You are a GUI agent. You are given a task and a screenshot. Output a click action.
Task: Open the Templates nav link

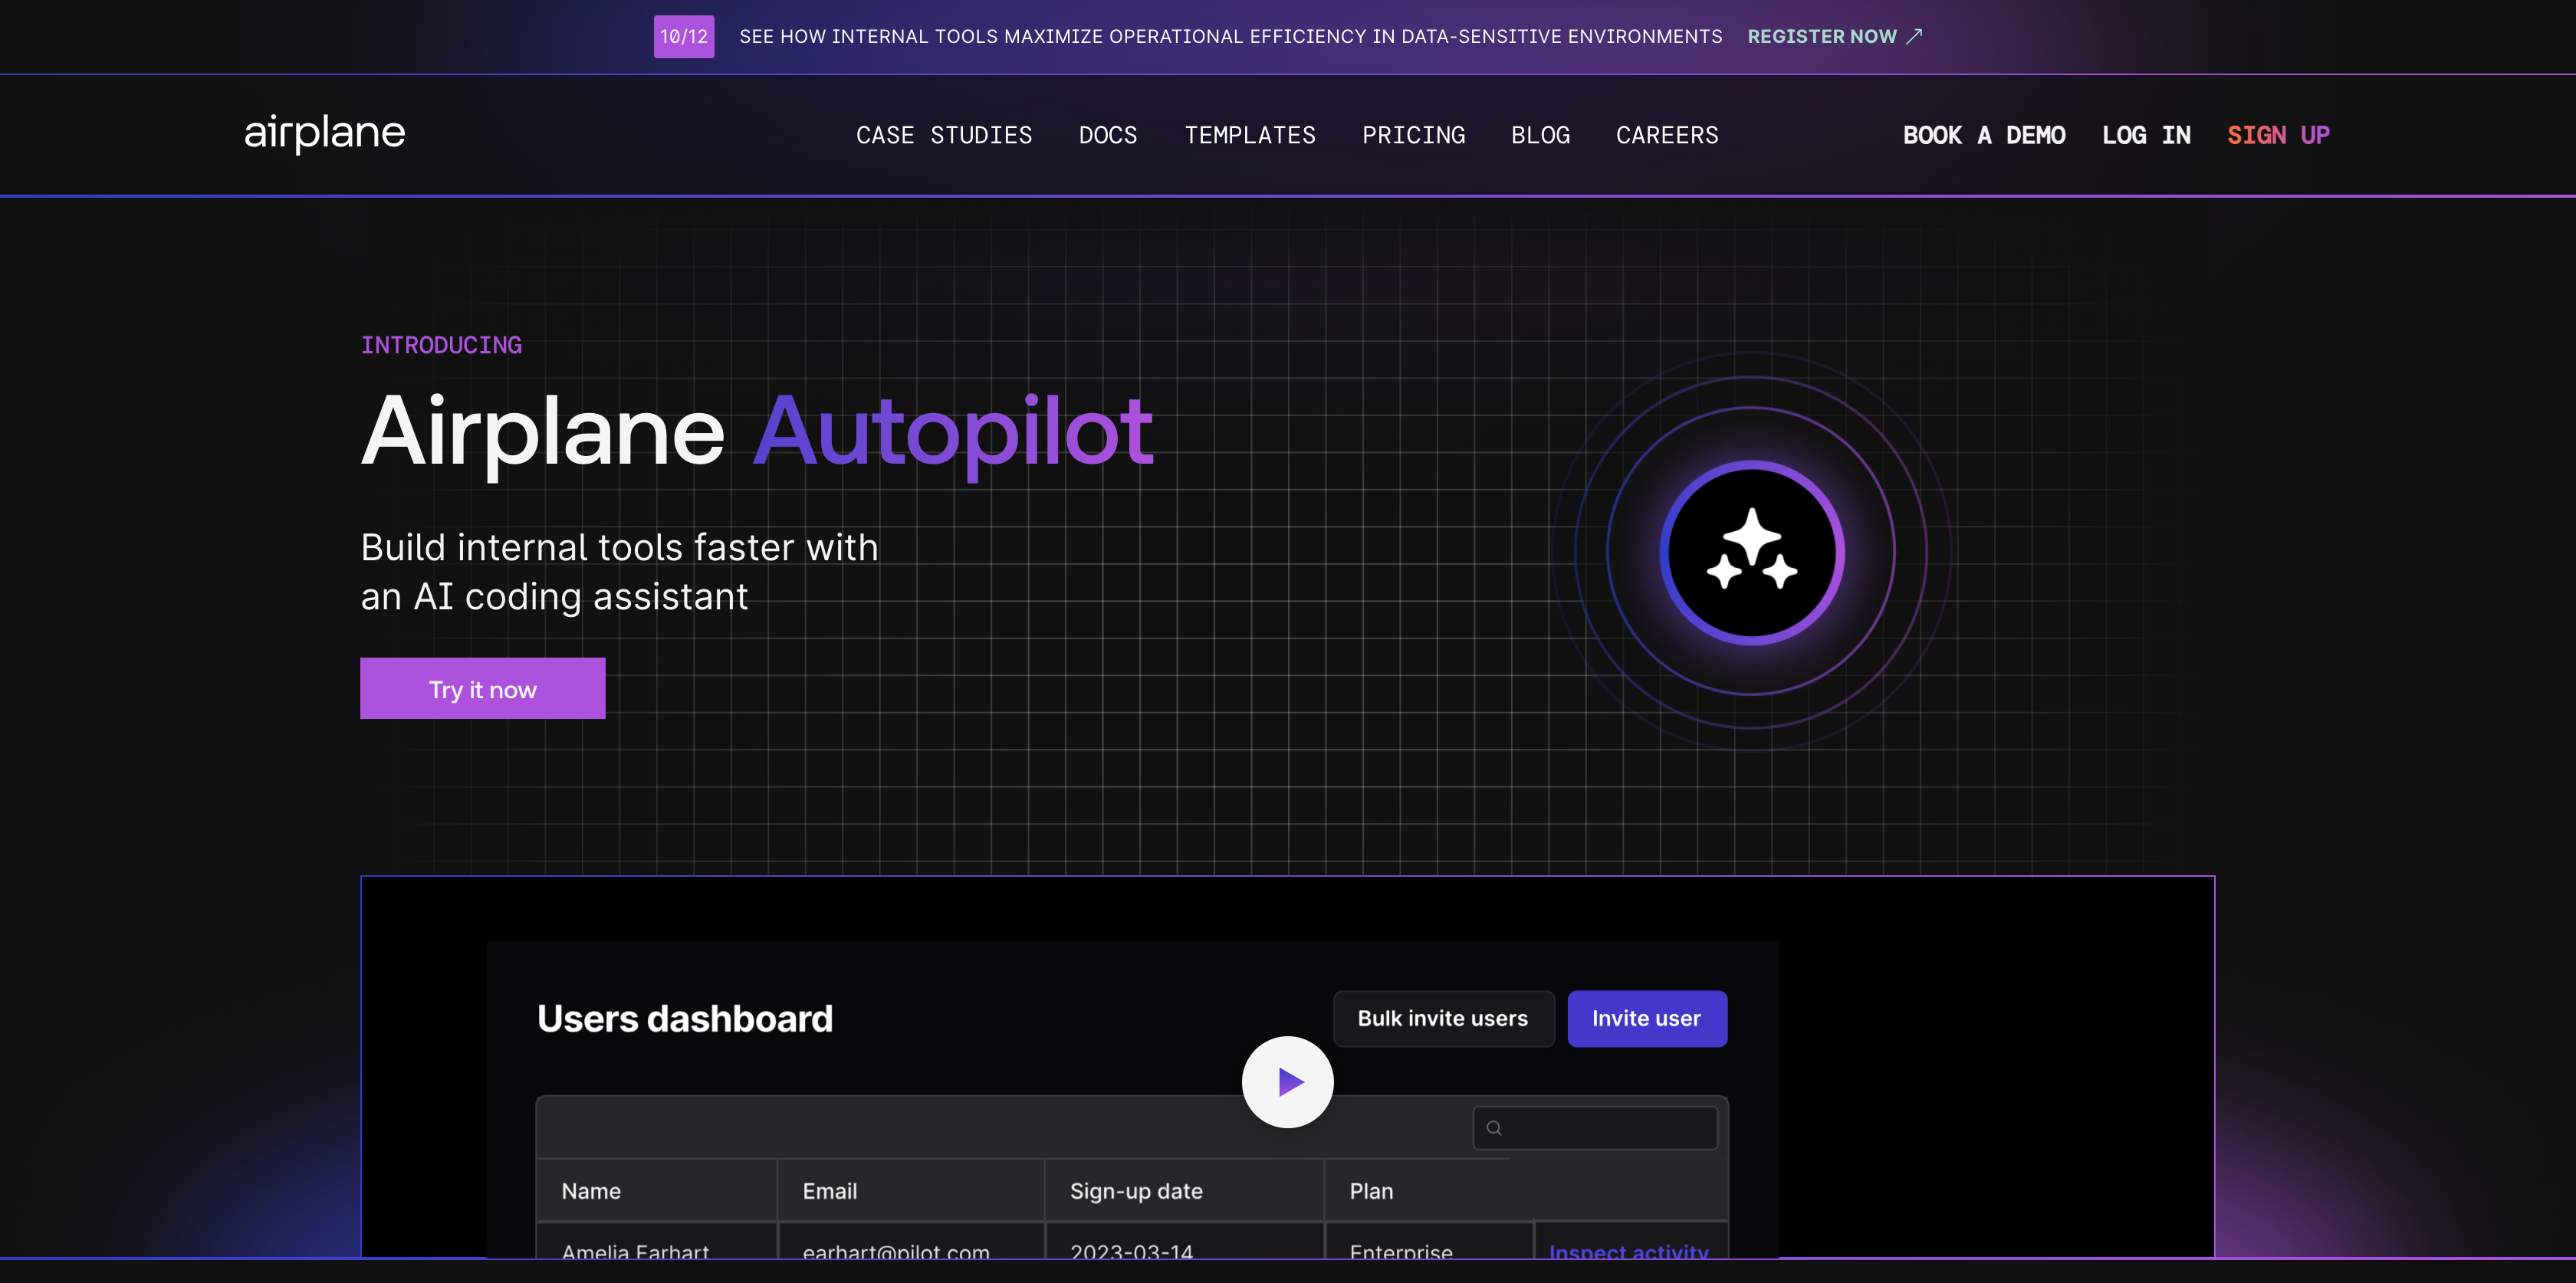[1250, 135]
